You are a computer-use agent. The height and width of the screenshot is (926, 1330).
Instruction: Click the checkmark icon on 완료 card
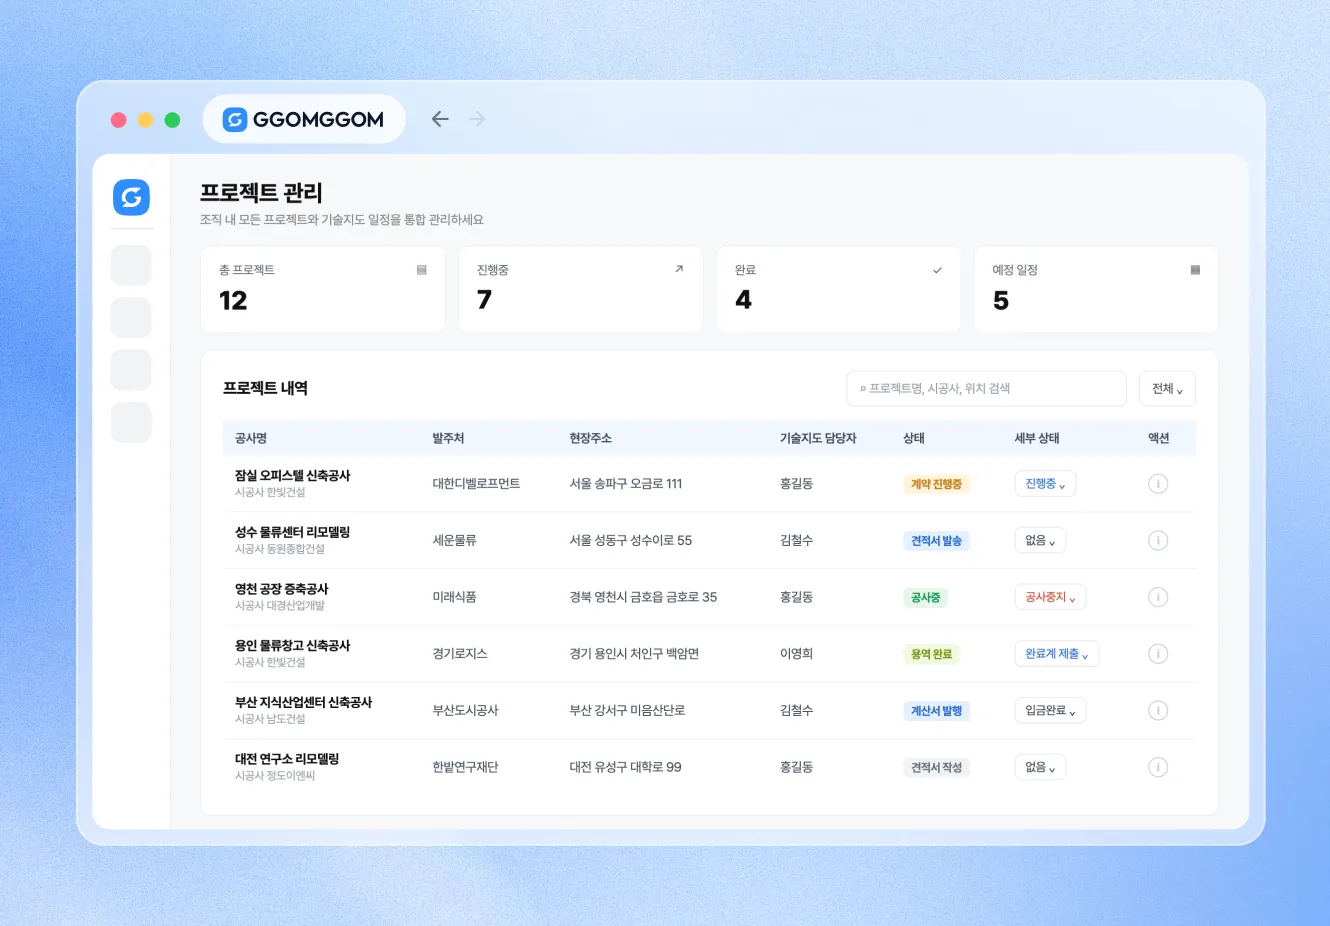click(x=937, y=270)
